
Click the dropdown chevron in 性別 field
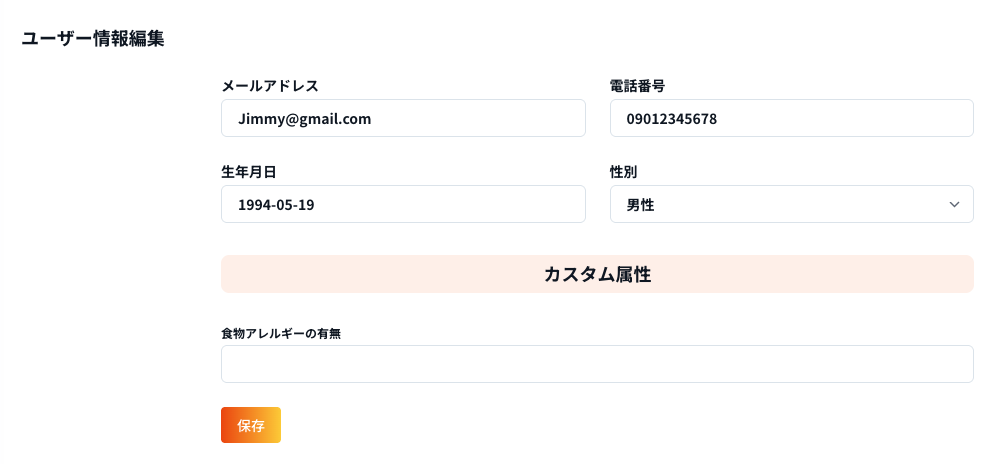pos(952,204)
